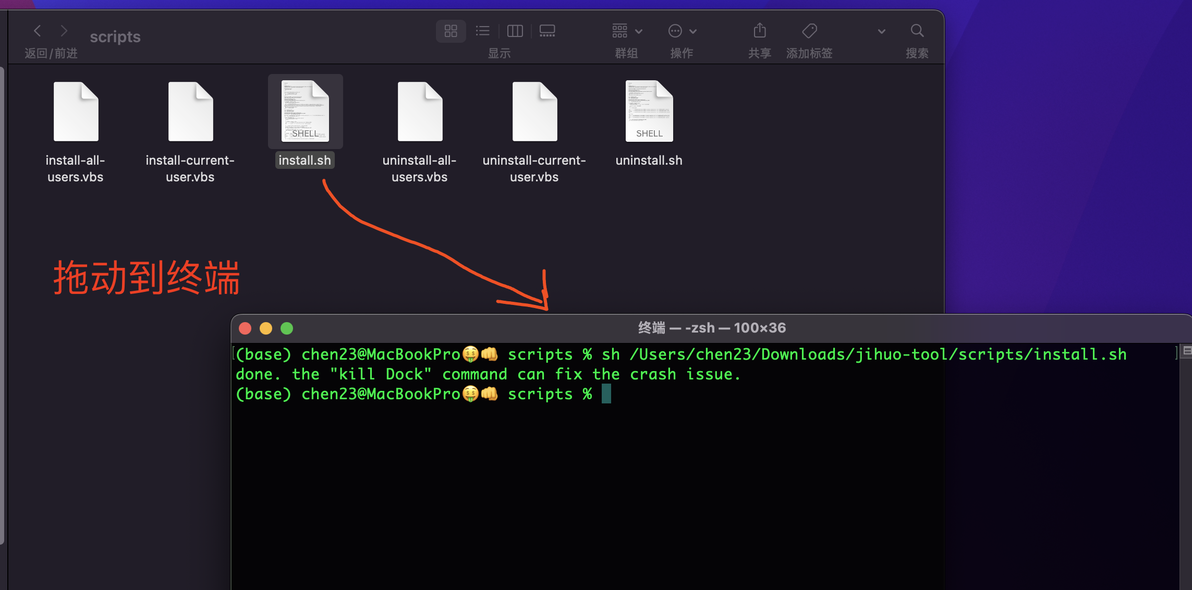Screen dimensions: 1192x590
Task: Click the Terminal scrollbar top marker
Action: [x=1187, y=351]
